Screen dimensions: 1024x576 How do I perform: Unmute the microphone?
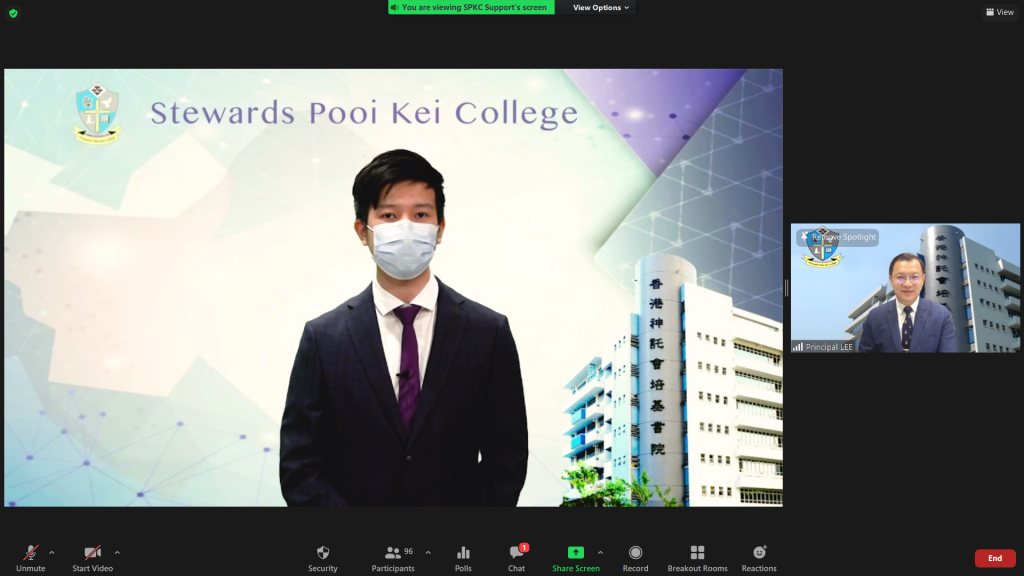30,558
